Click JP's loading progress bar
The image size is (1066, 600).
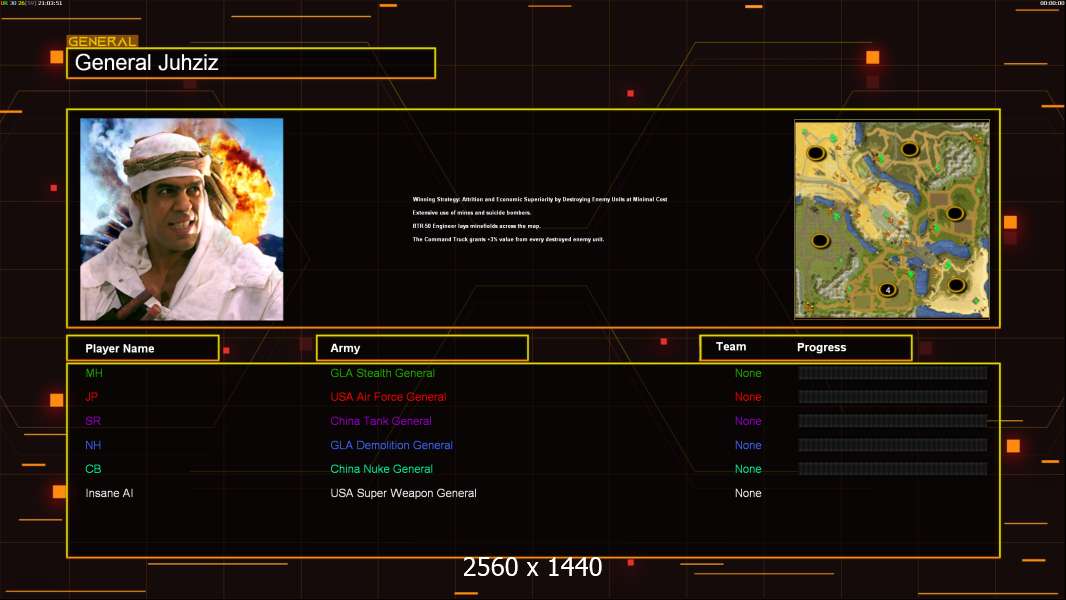pos(893,397)
